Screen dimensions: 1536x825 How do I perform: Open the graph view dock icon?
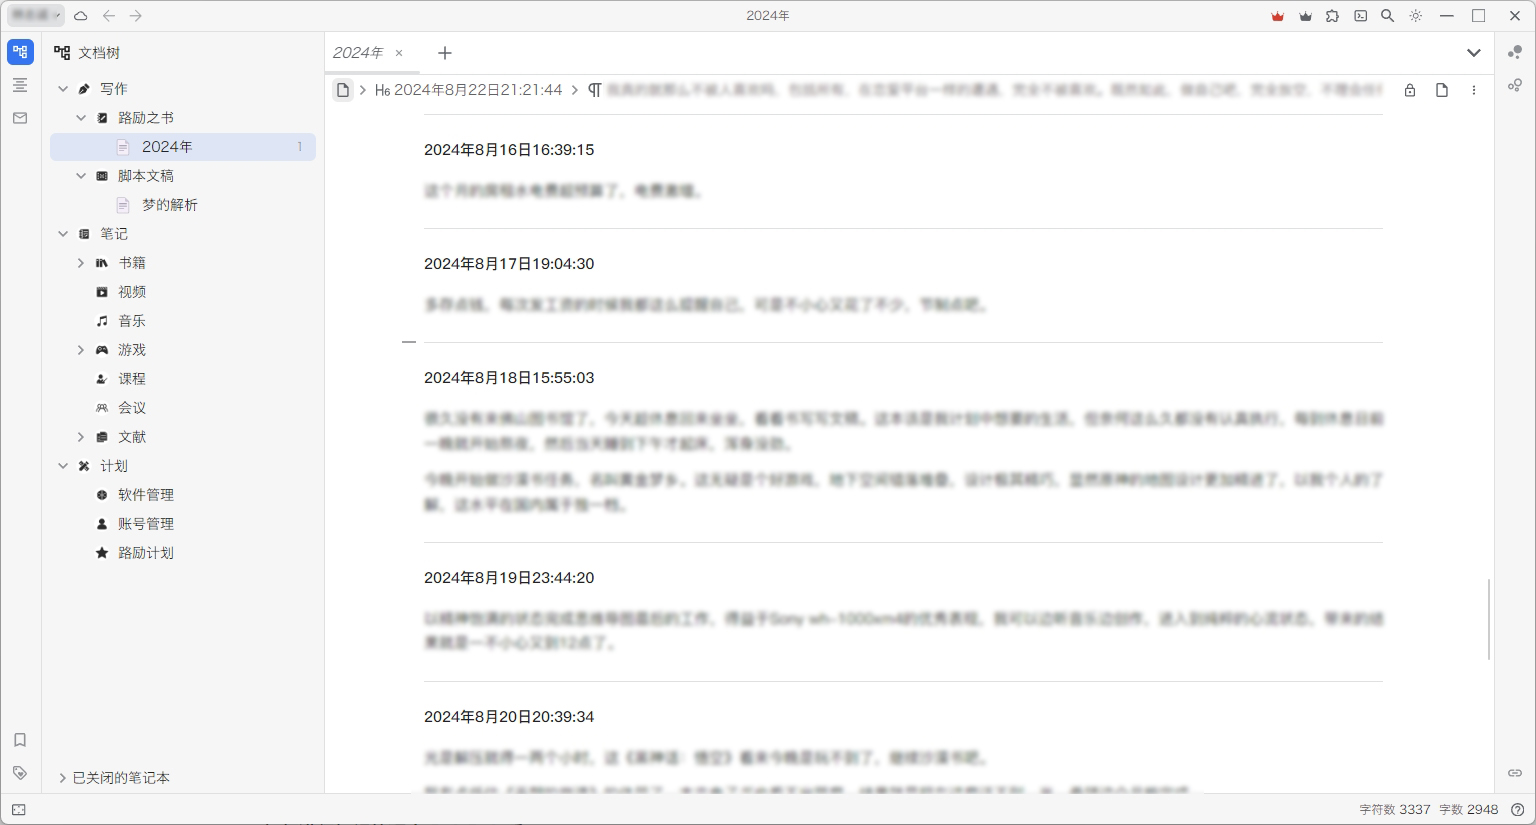(1515, 52)
